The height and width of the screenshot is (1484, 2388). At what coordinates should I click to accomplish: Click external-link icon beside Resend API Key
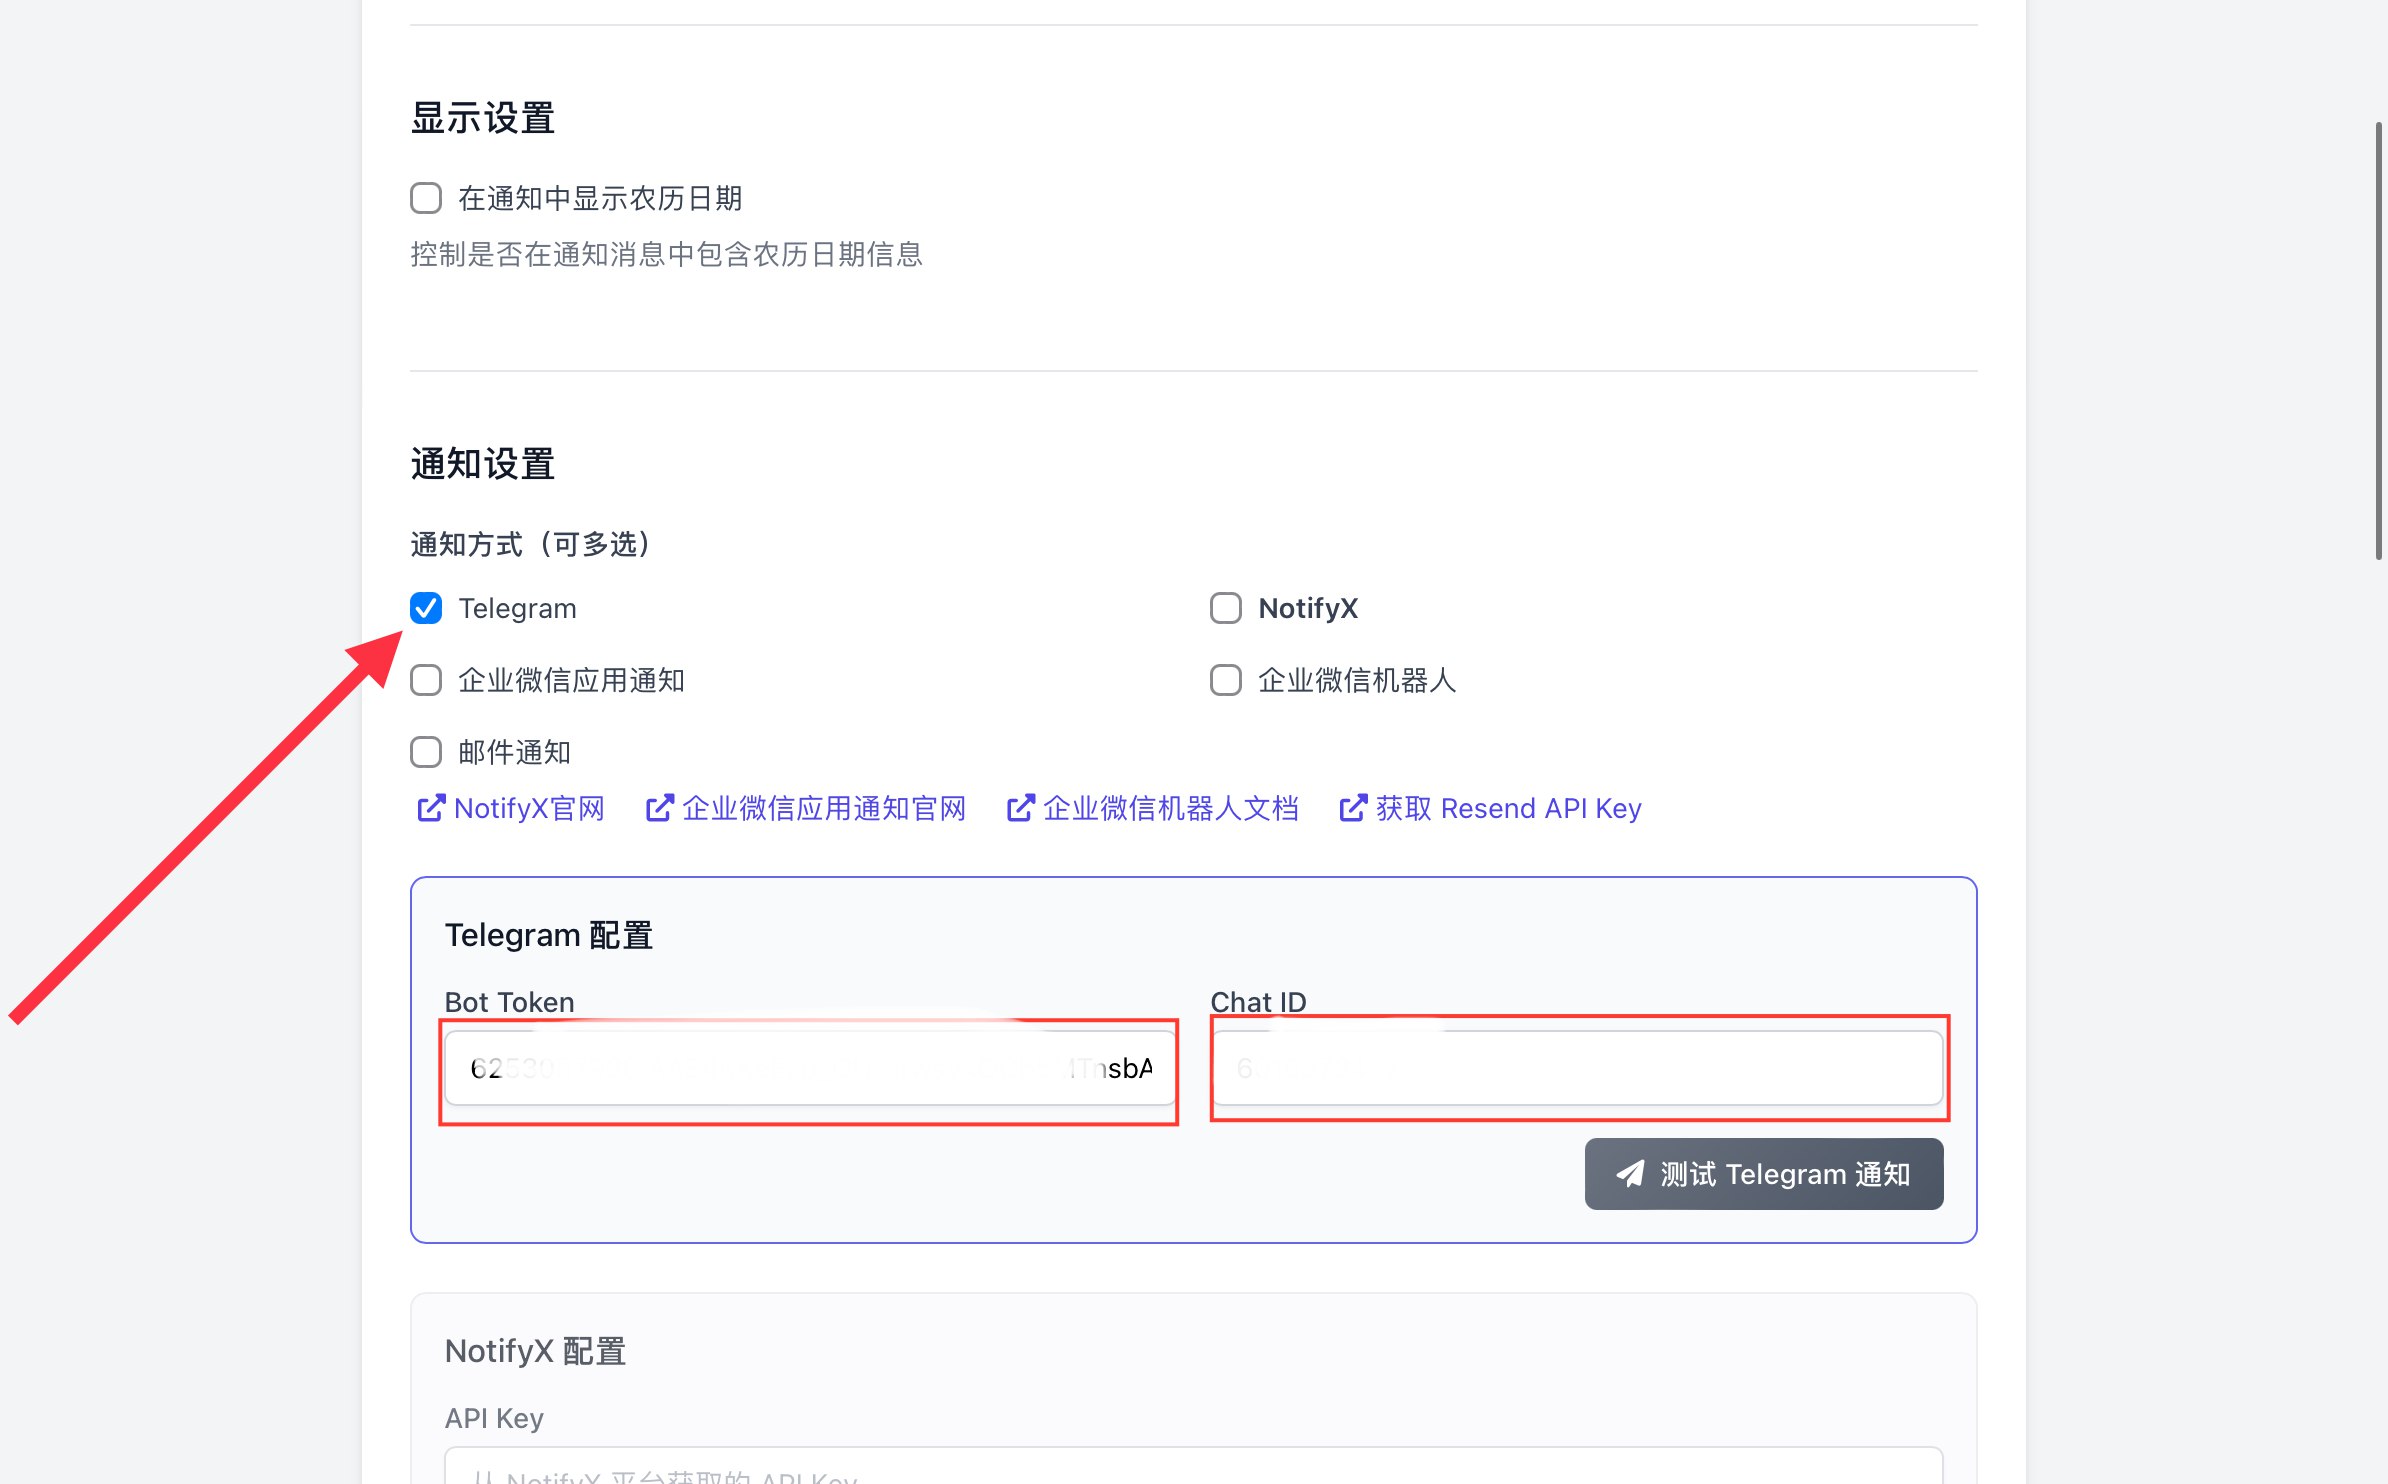point(1353,808)
